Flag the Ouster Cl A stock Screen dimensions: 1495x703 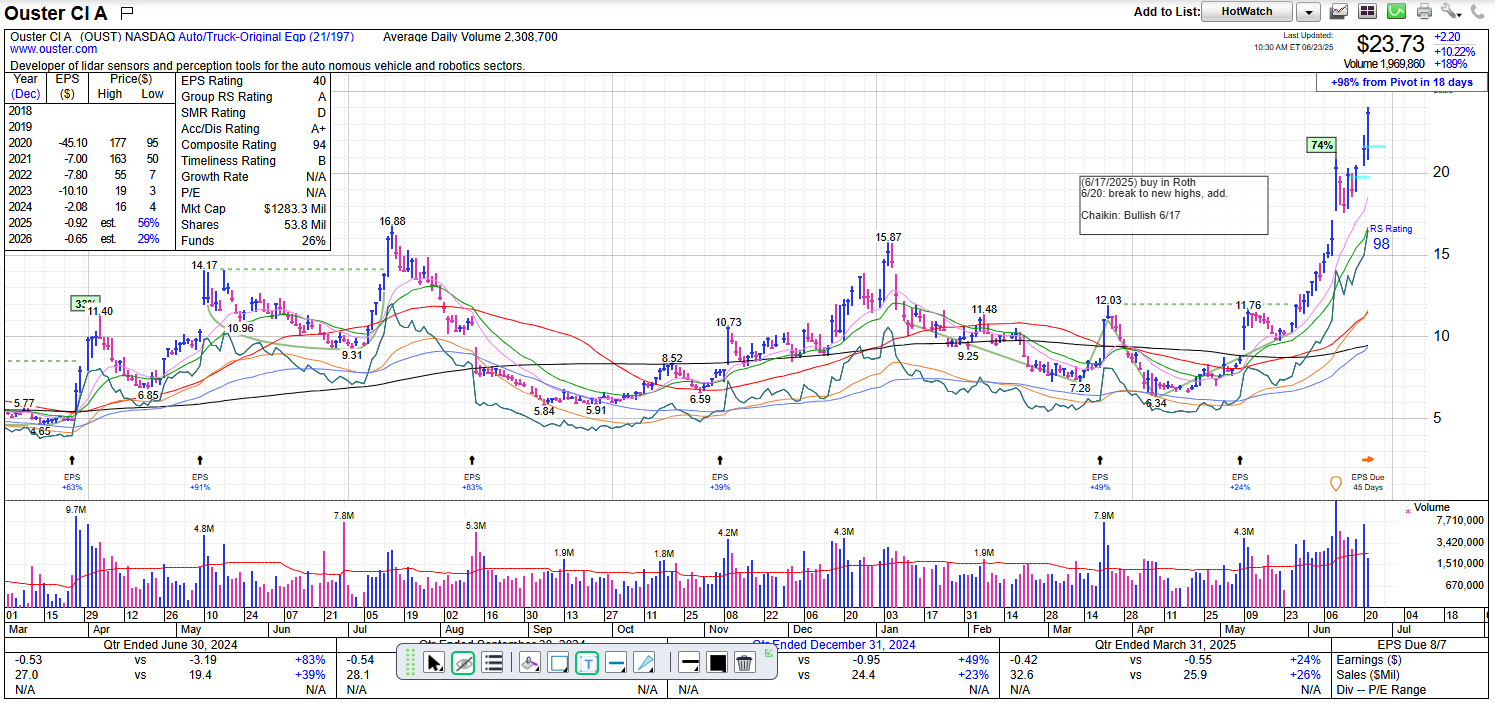(126, 13)
